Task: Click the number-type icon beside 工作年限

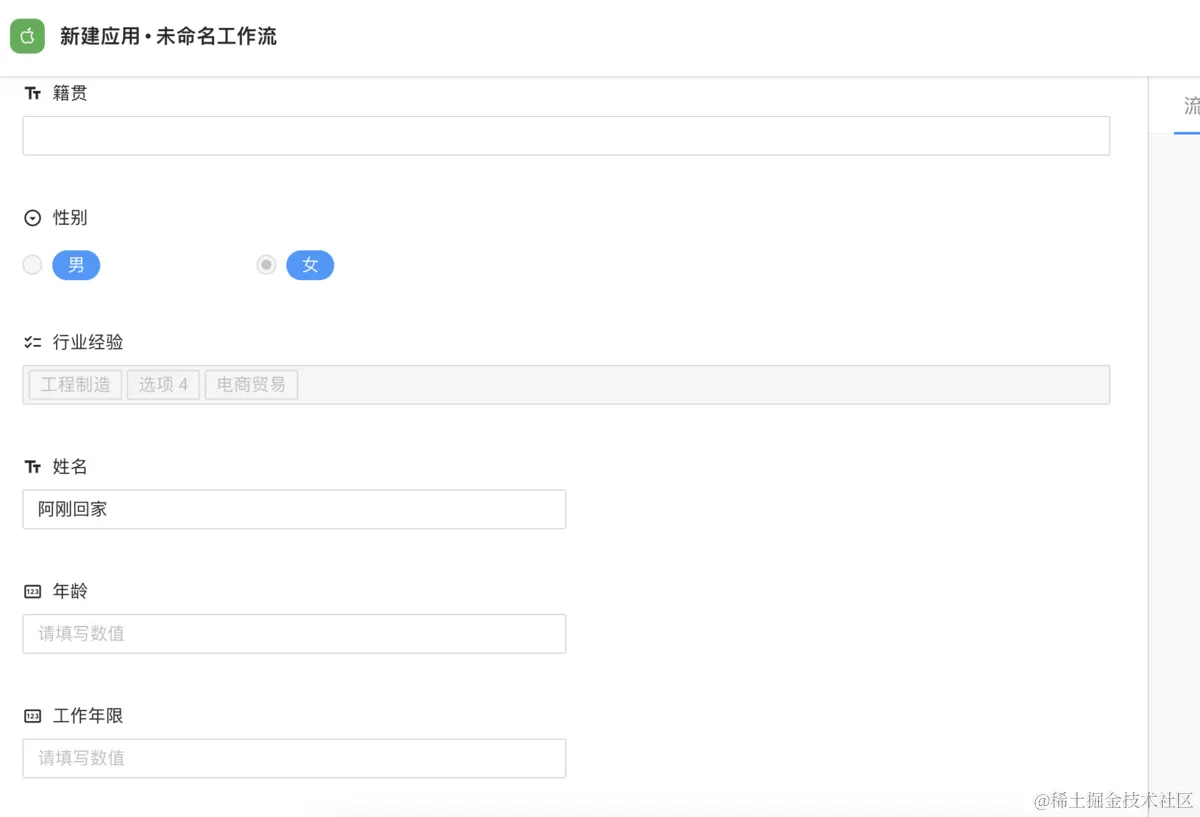Action: coord(33,716)
